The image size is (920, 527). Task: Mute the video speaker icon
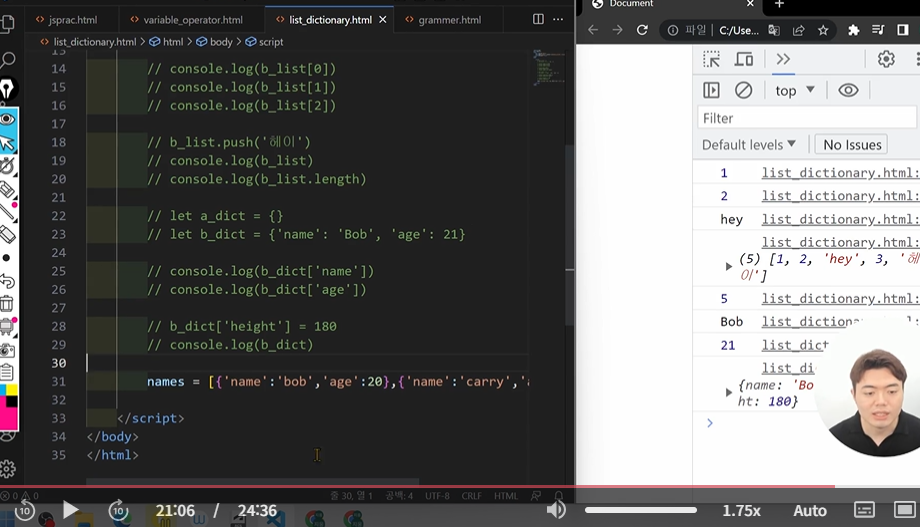[556, 510]
